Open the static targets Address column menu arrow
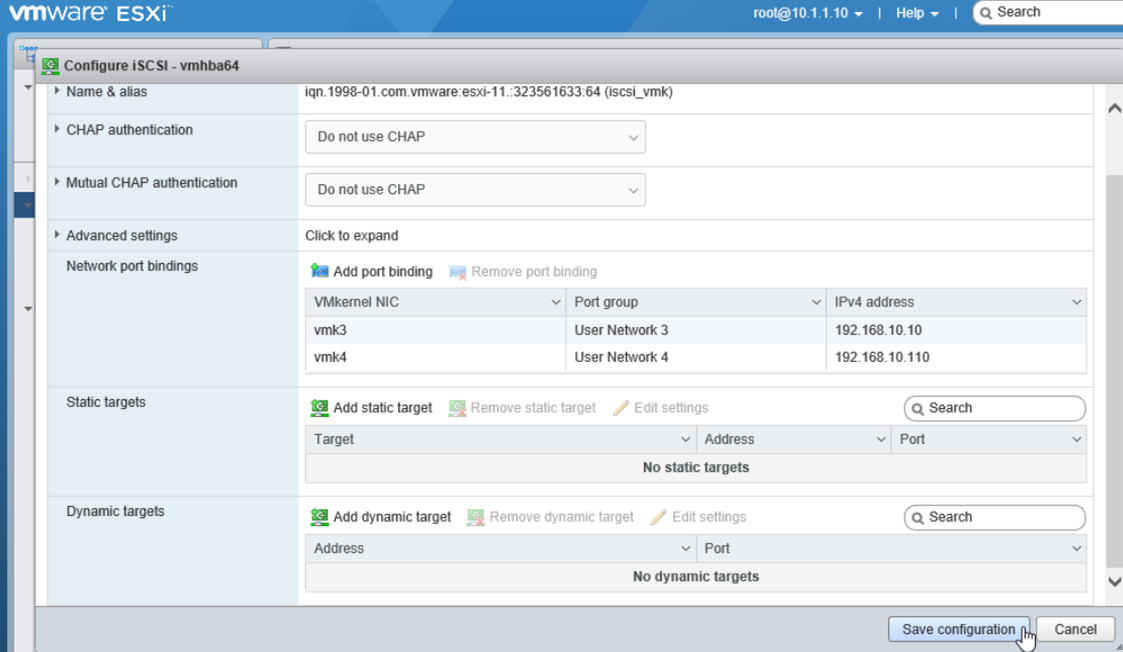Image resolution: width=1123 pixels, height=652 pixels. (x=880, y=440)
